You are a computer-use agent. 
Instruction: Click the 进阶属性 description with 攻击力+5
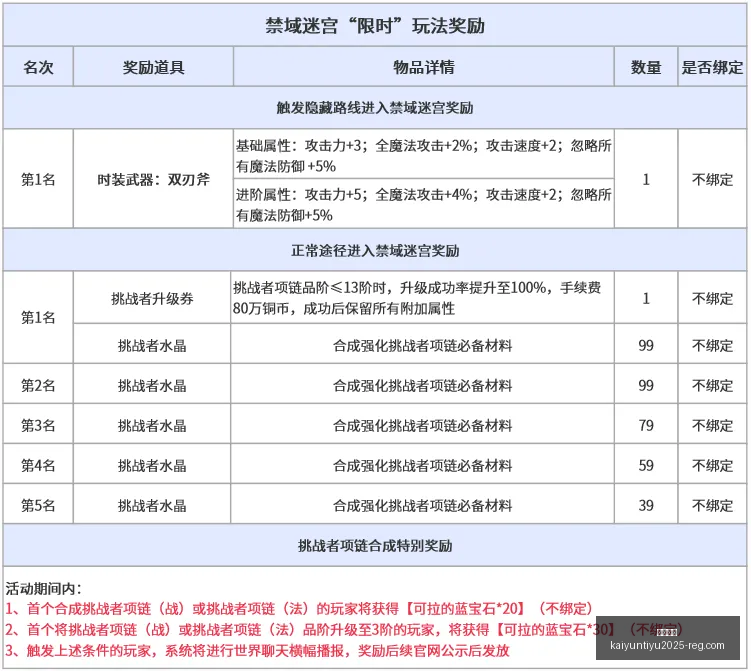pos(423,205)
